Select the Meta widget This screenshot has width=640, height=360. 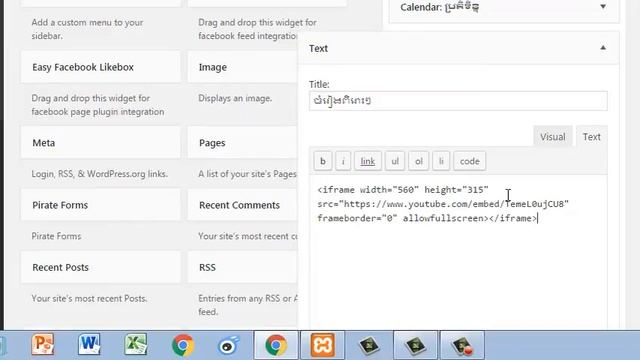tap(100, 143)
